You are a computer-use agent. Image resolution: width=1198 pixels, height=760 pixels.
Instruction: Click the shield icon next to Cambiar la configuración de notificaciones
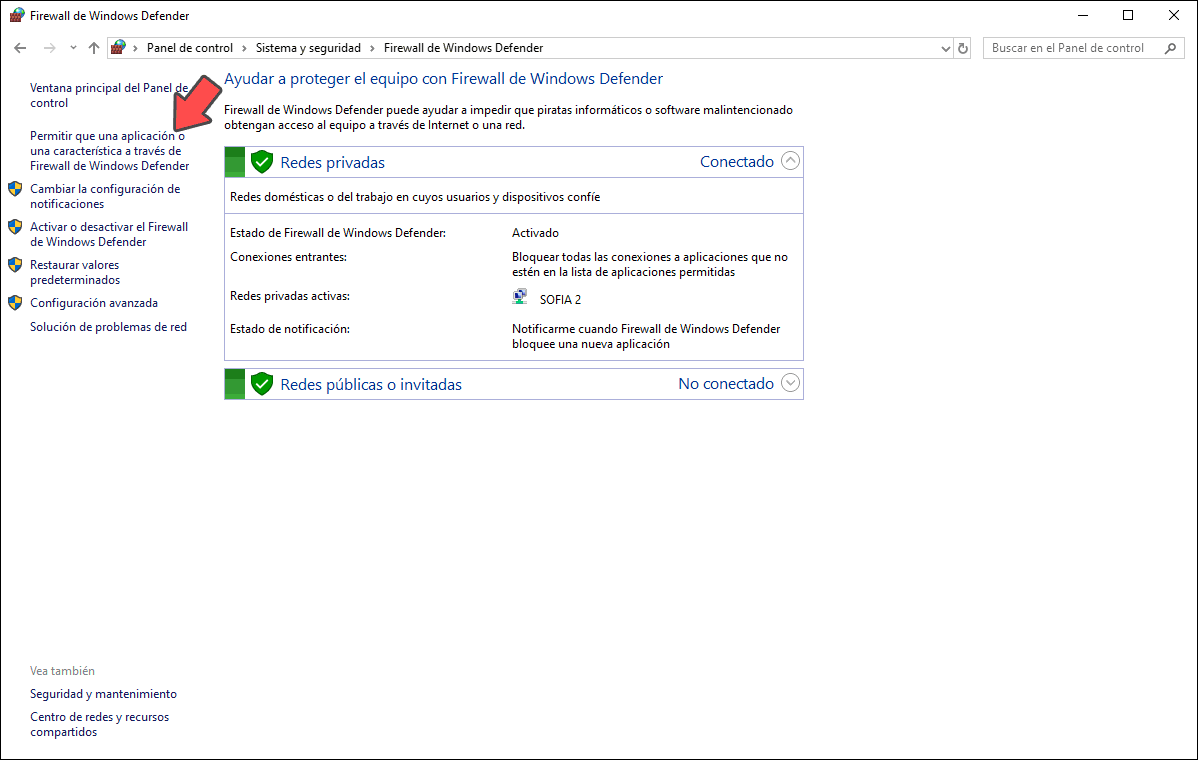coord(15,189)
